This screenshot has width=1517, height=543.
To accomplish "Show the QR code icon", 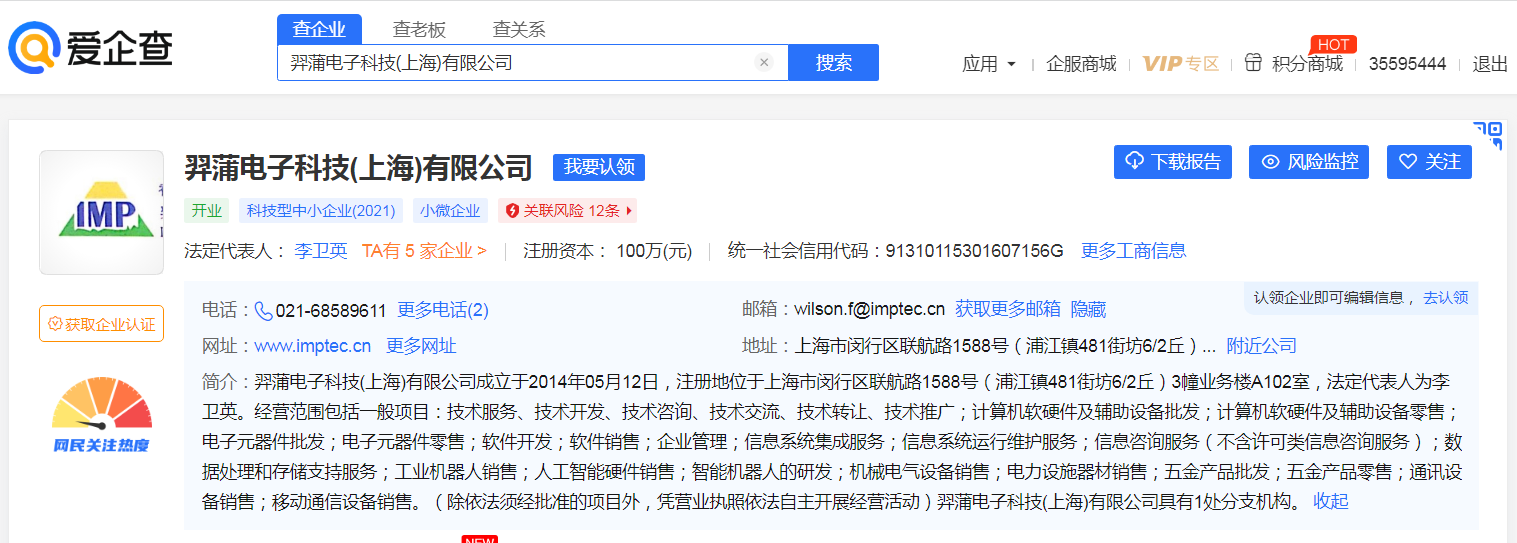I will pyautogui.click(x=1488, y=136).
